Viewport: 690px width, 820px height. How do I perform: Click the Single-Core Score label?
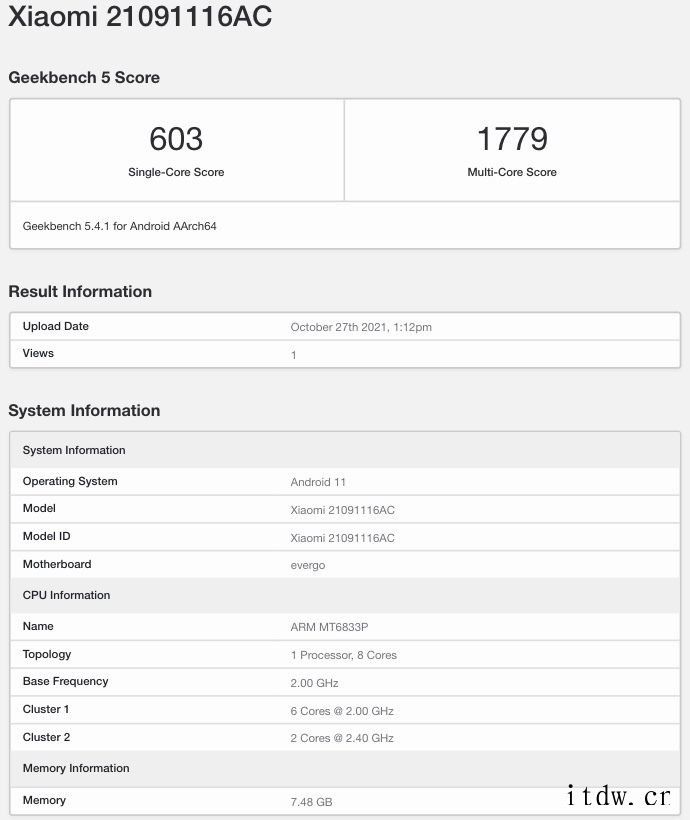point(176,172)
